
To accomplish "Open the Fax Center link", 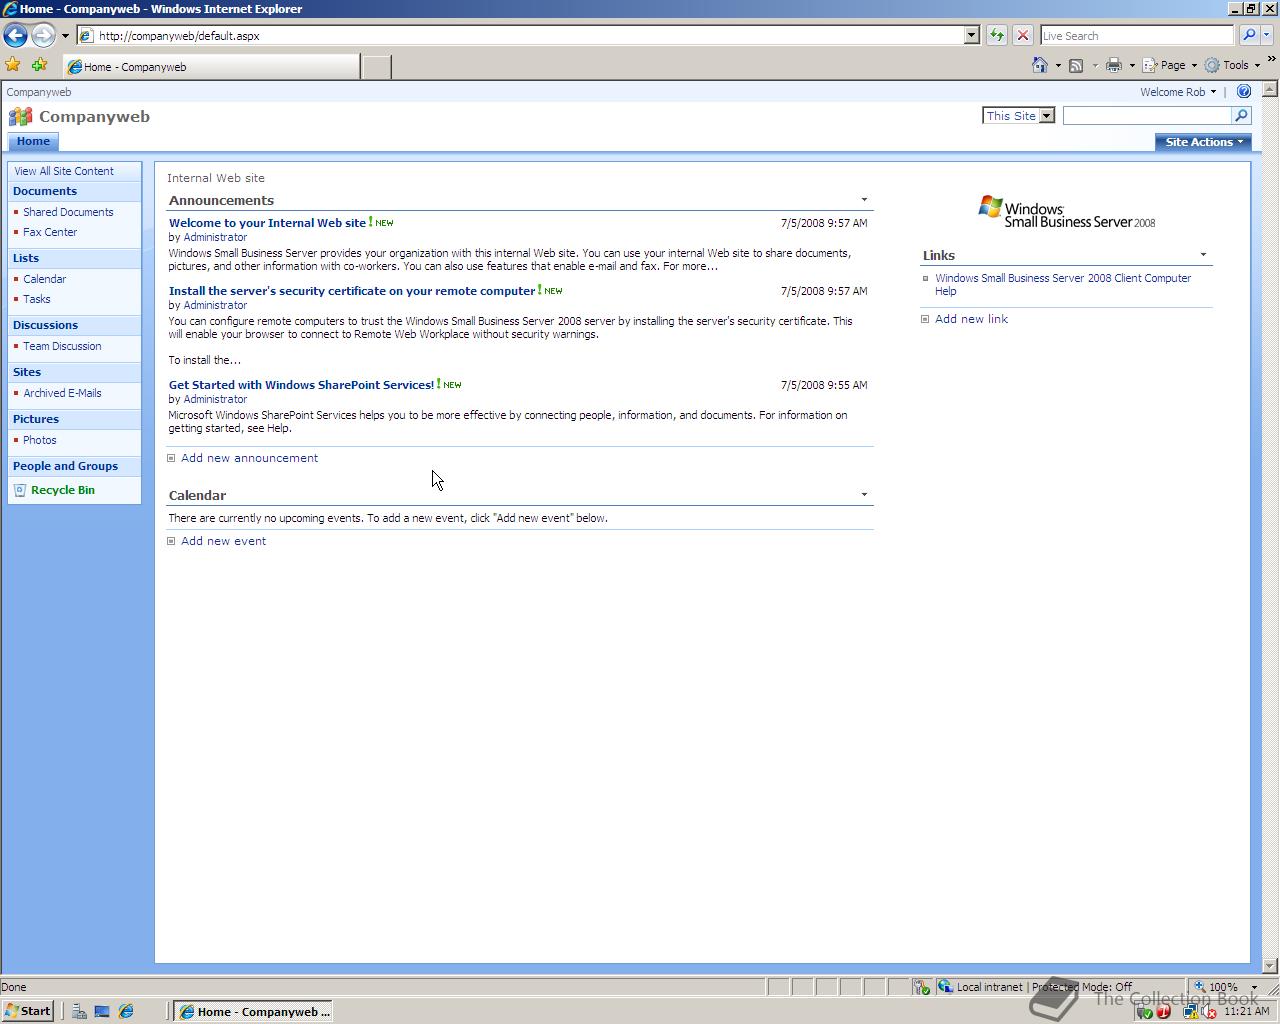I will [x=50, y=232].
